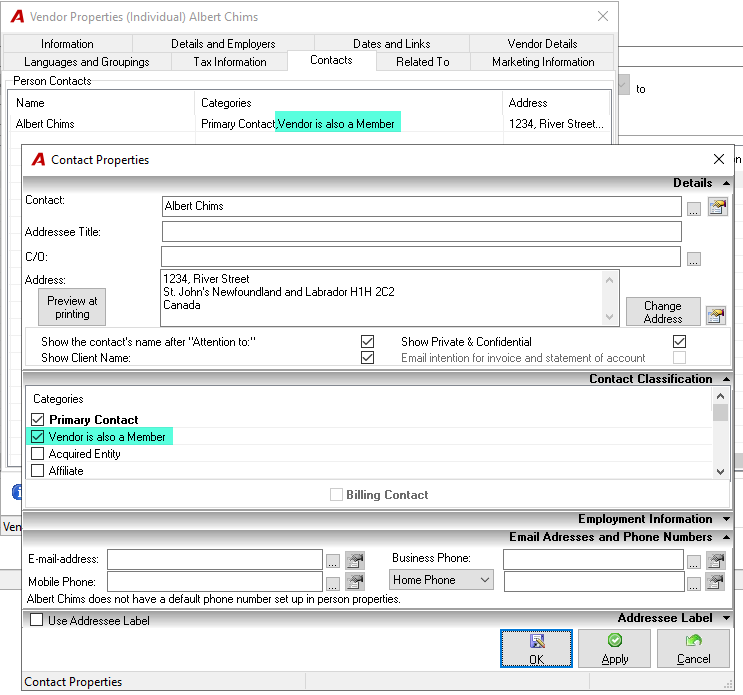Click properties icon beside Change Address
The width and height of the screenshot is (743, 695).
point(716,315)
